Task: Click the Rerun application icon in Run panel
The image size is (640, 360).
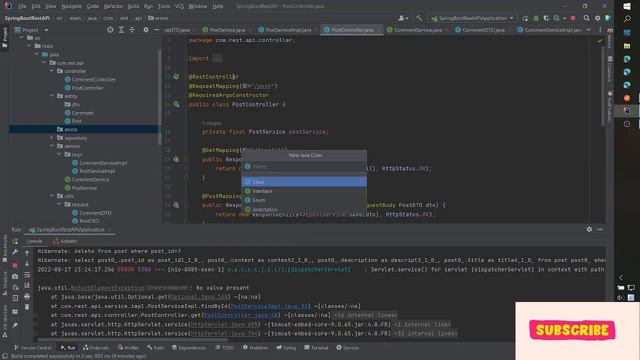Action: [x=15, y=242]
